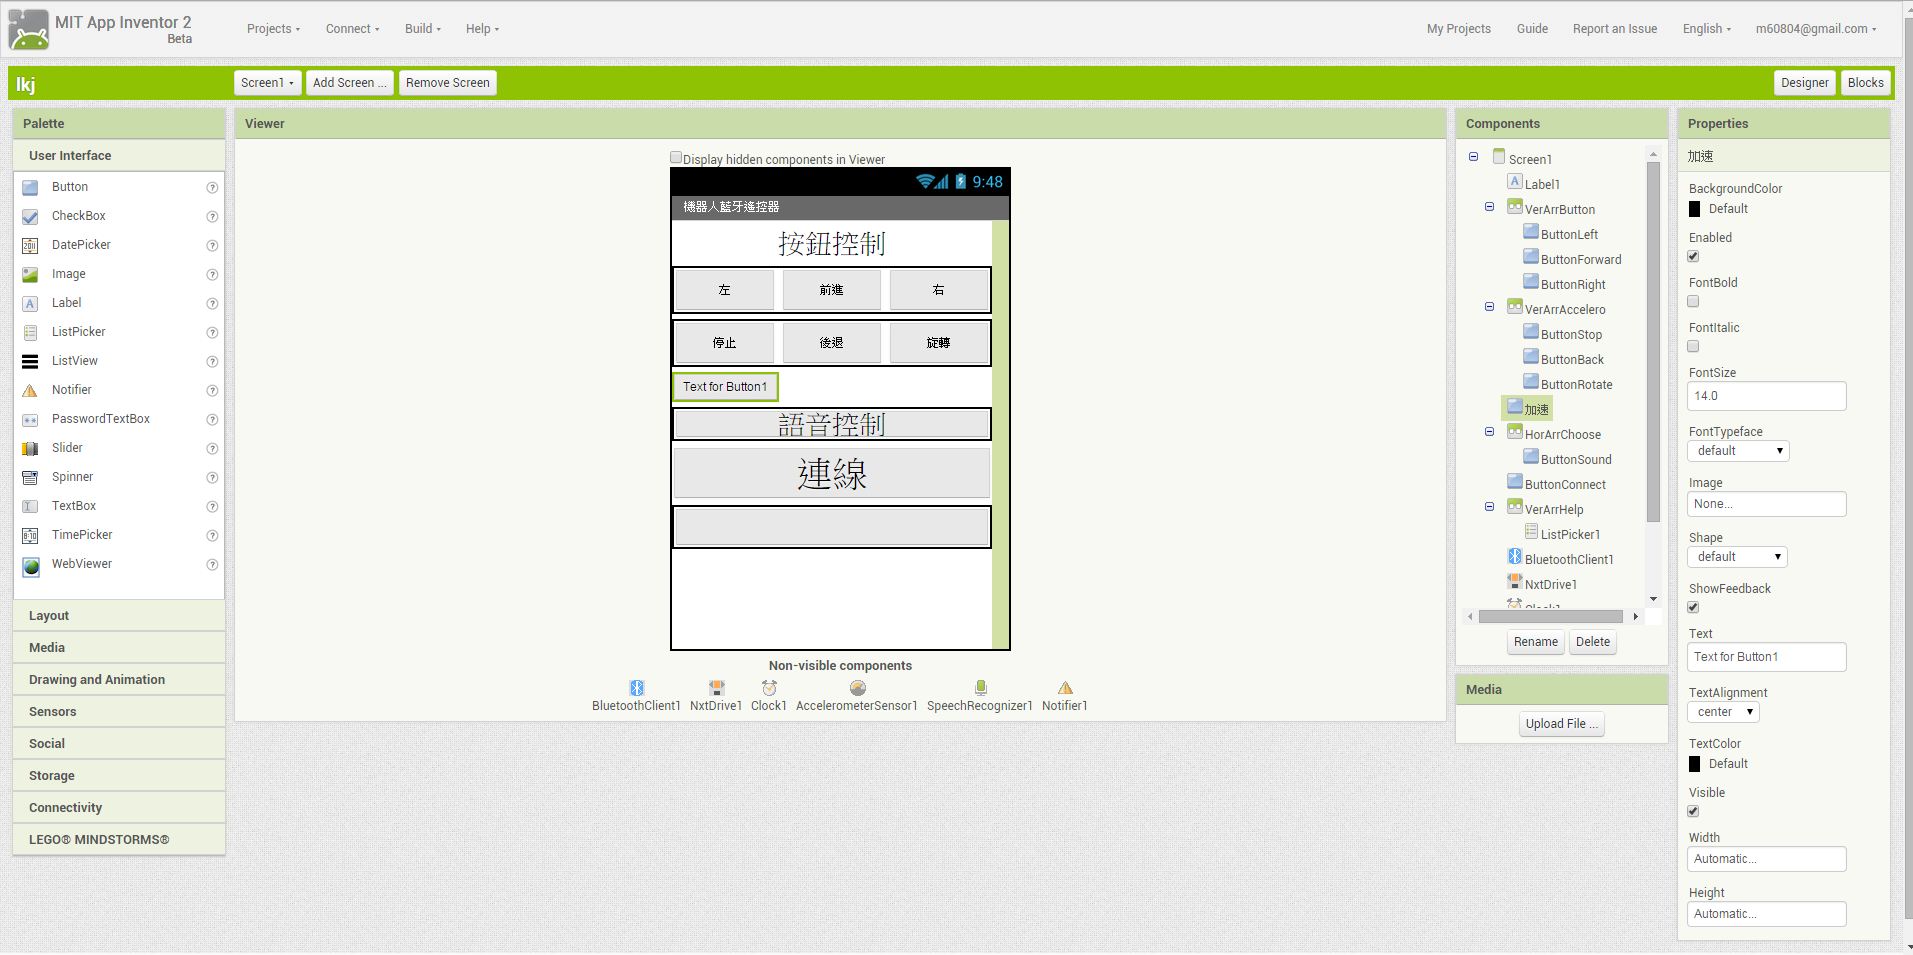Click the TextBox palette icon
The image size is (1913, 955).
pyautogui.click(x=30, y=507)
